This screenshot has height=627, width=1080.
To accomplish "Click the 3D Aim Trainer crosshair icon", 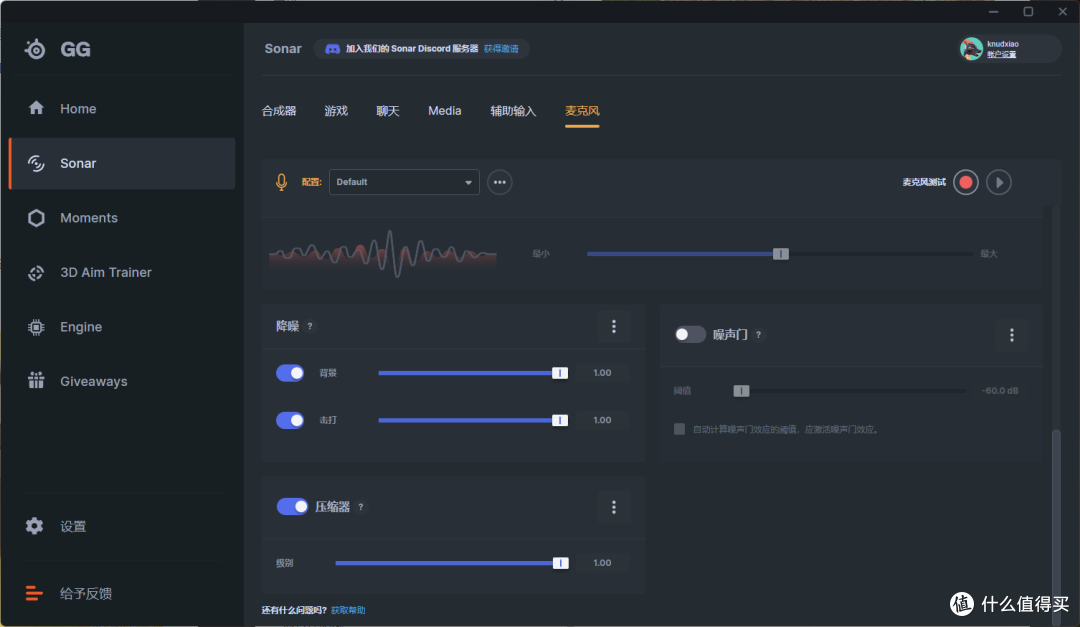I will [36, 273].
